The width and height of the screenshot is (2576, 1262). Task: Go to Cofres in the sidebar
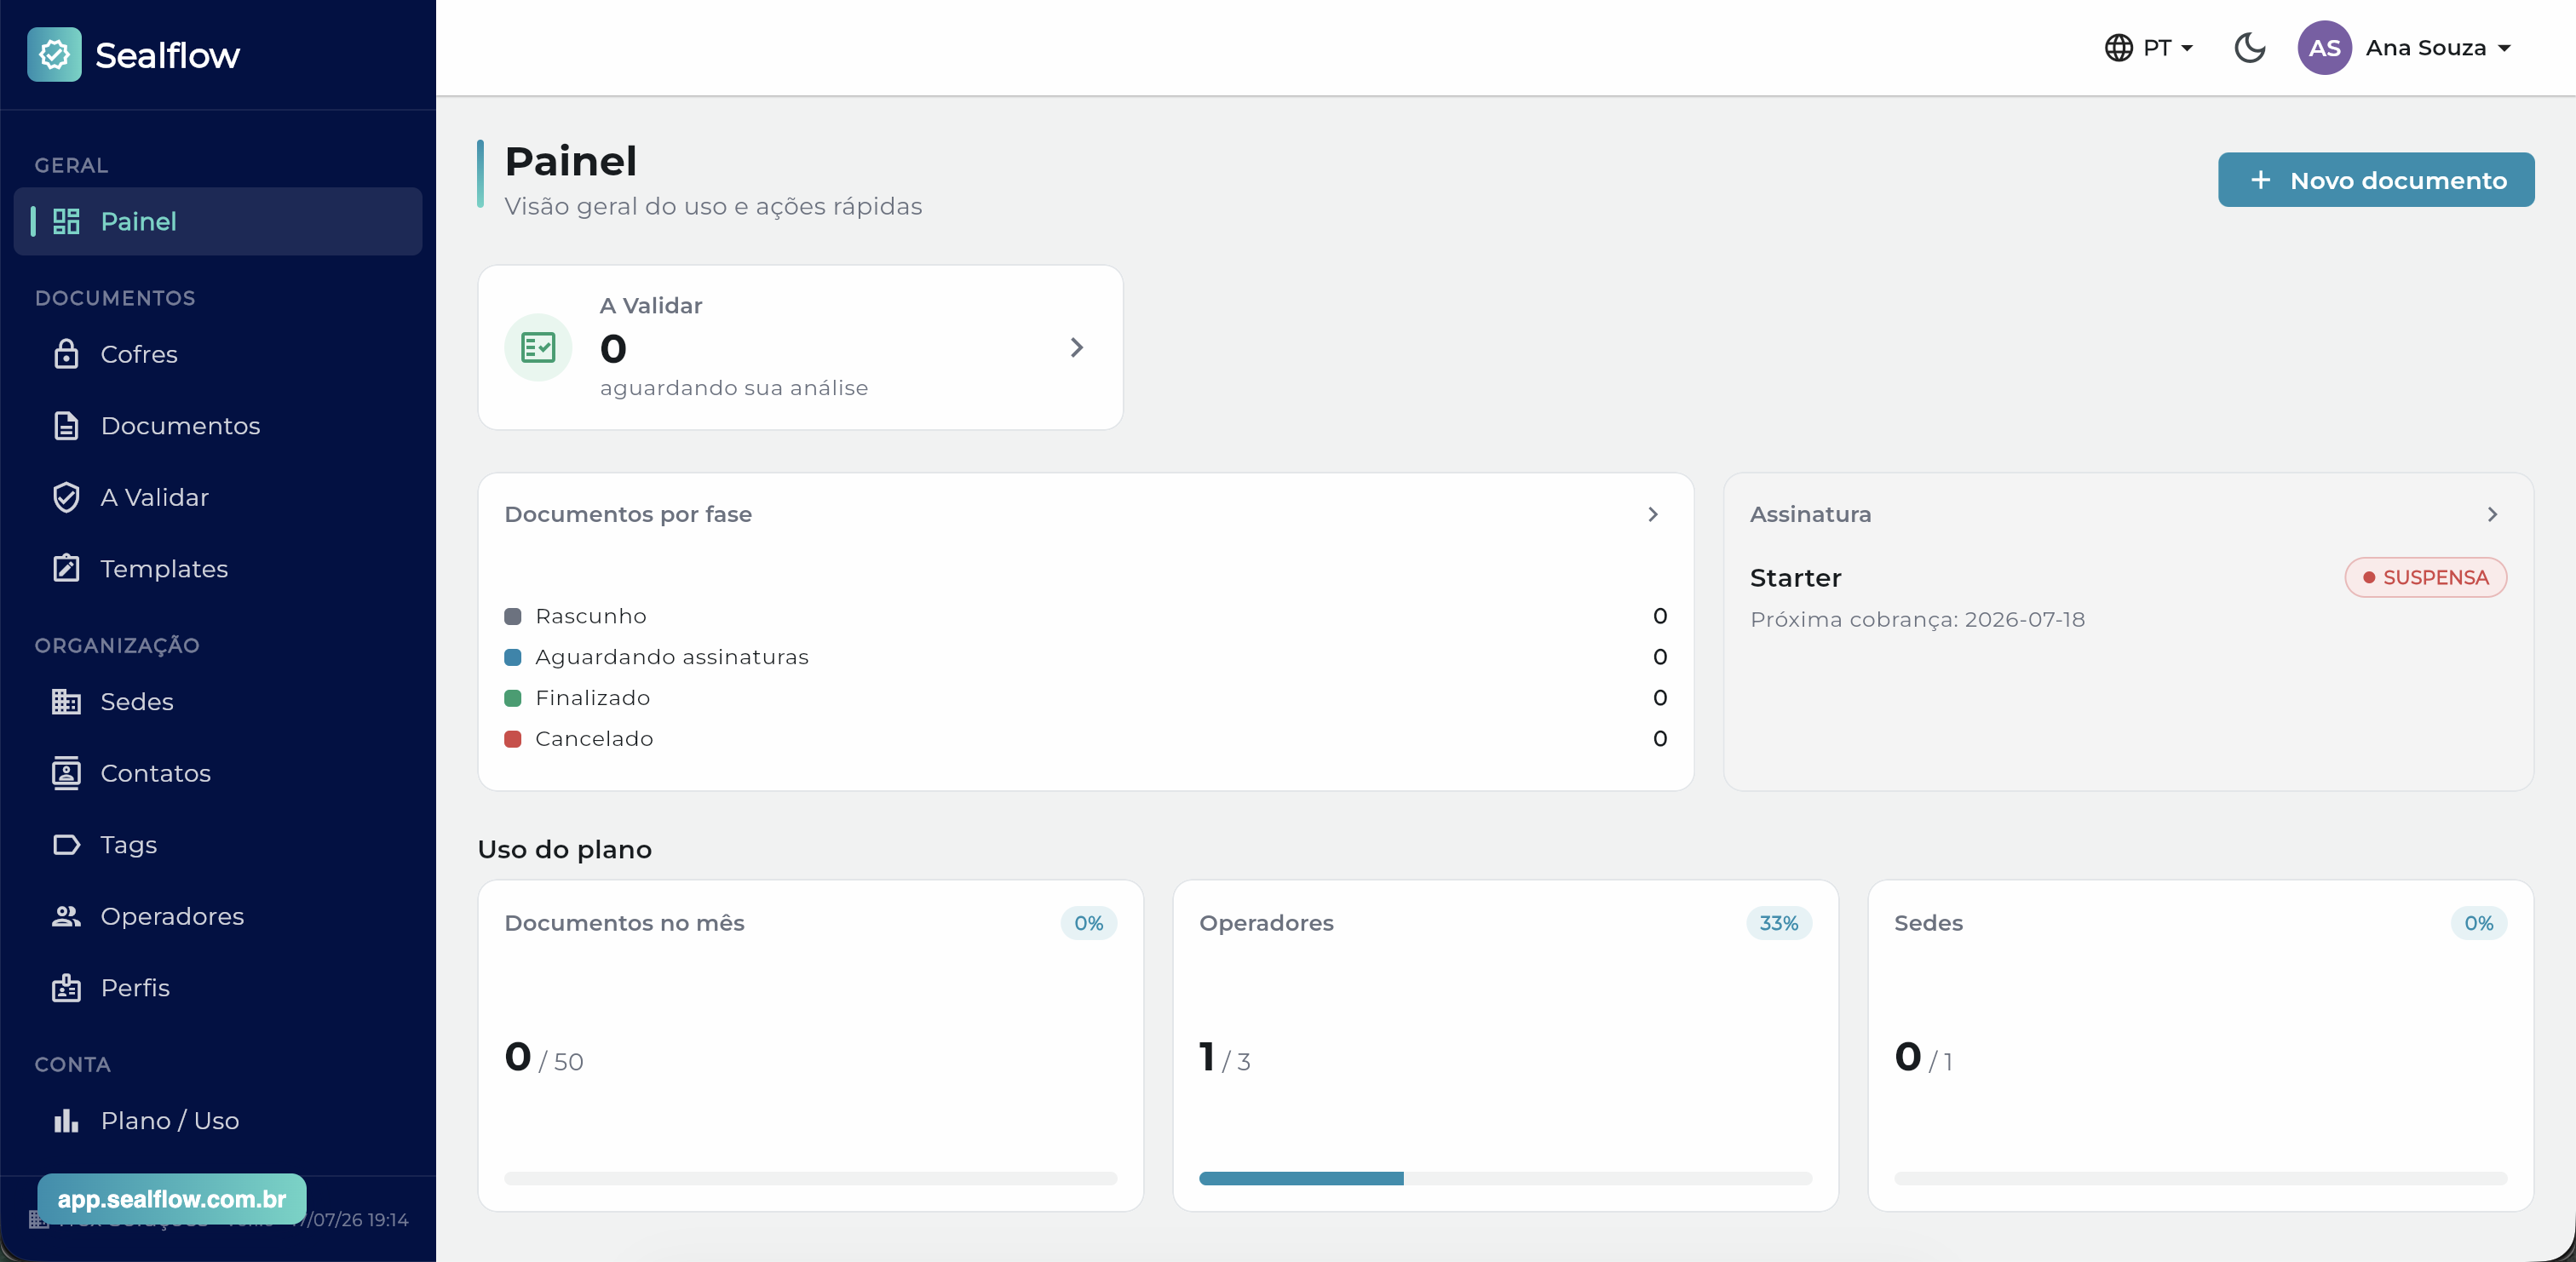pos(218,354)
